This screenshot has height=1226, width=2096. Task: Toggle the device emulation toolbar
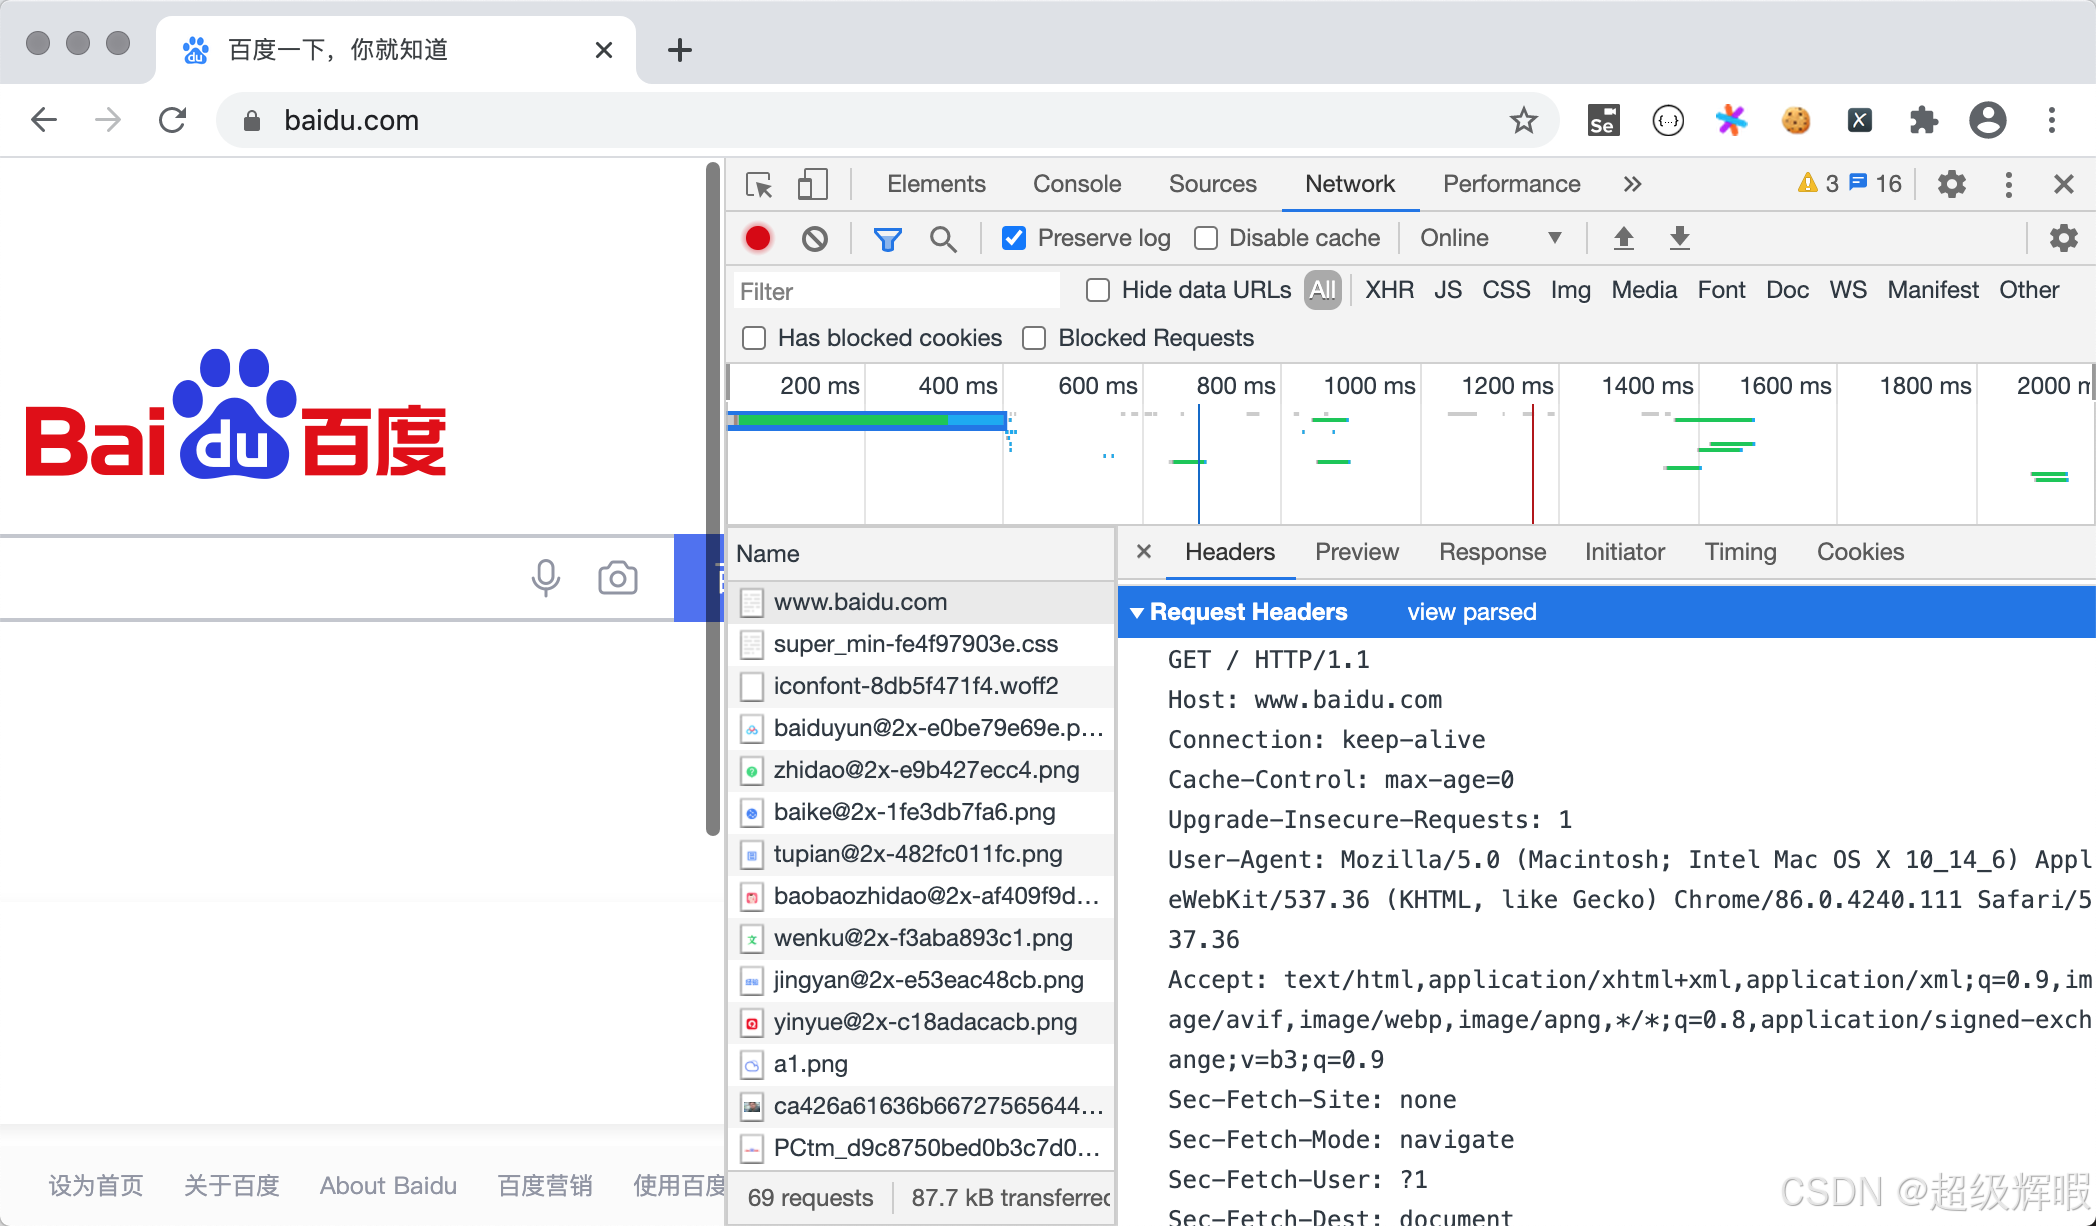[x=812, y=184]
